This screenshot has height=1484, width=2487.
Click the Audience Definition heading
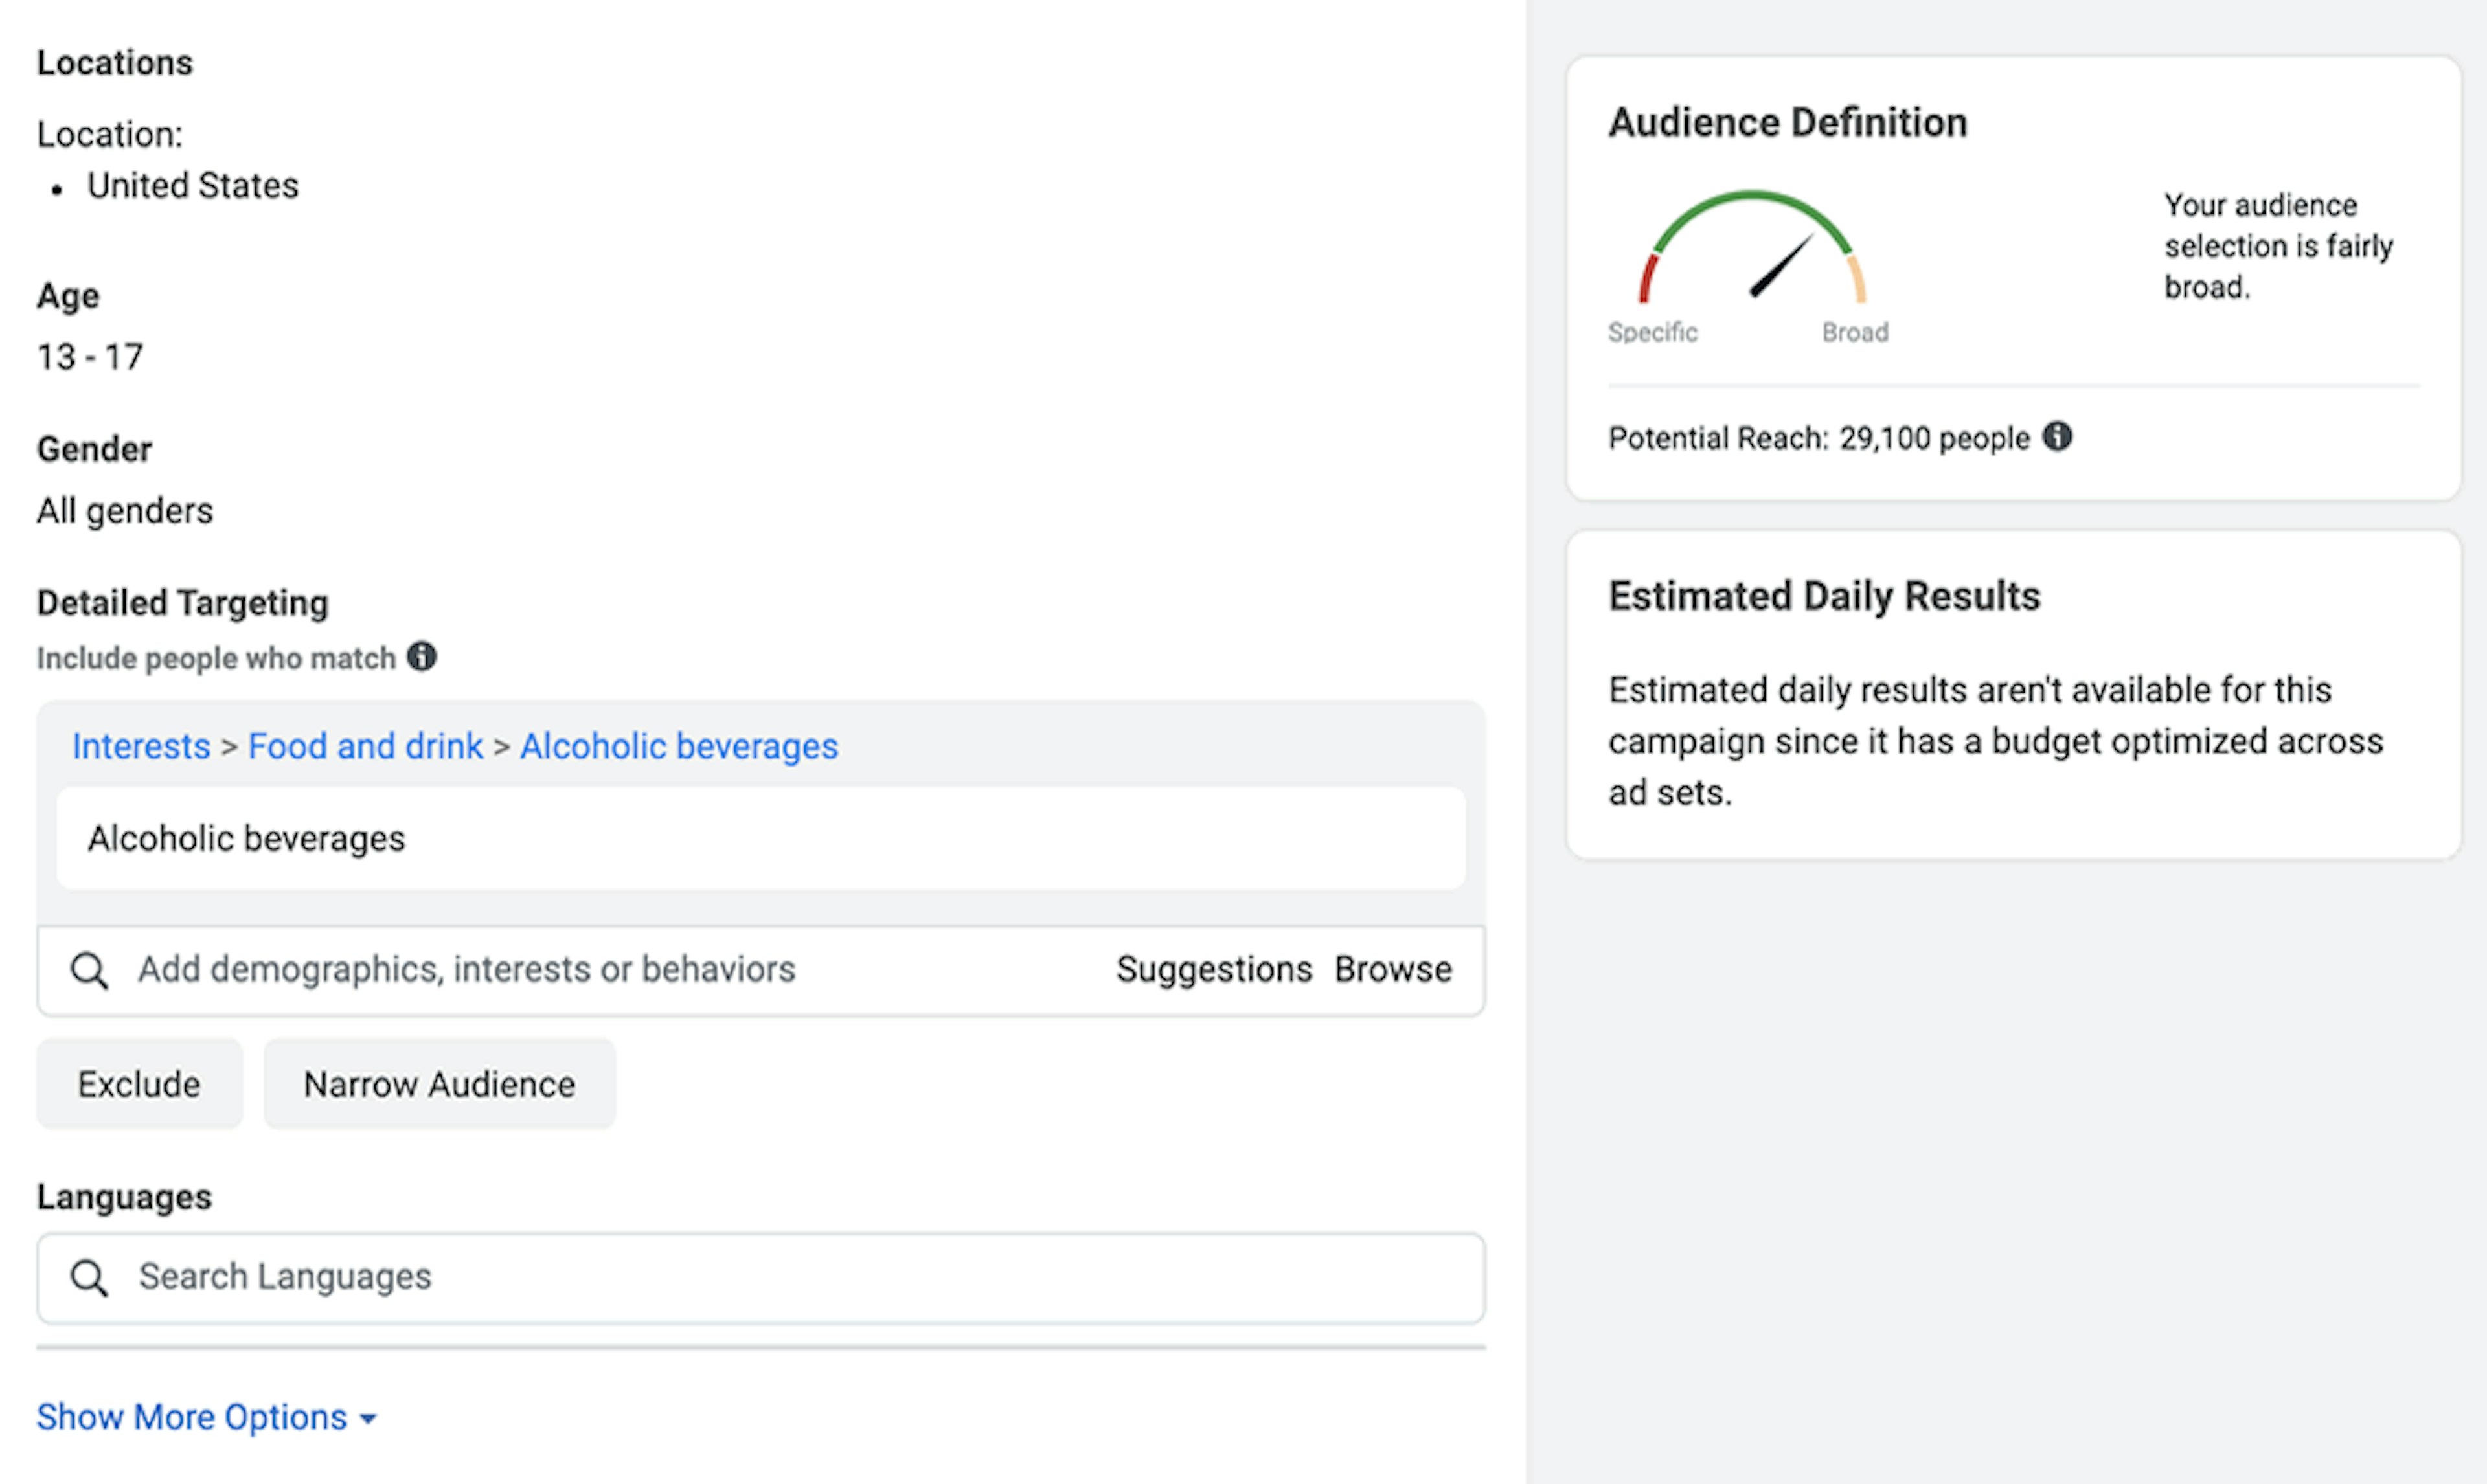(x=1788, y=122)
